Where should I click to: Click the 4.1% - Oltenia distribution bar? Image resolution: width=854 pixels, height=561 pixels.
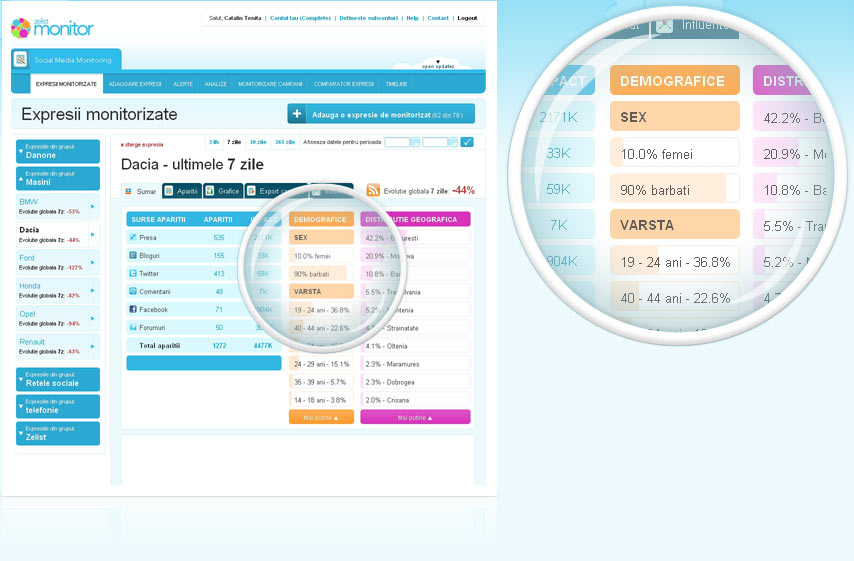[x=415, y=346]
